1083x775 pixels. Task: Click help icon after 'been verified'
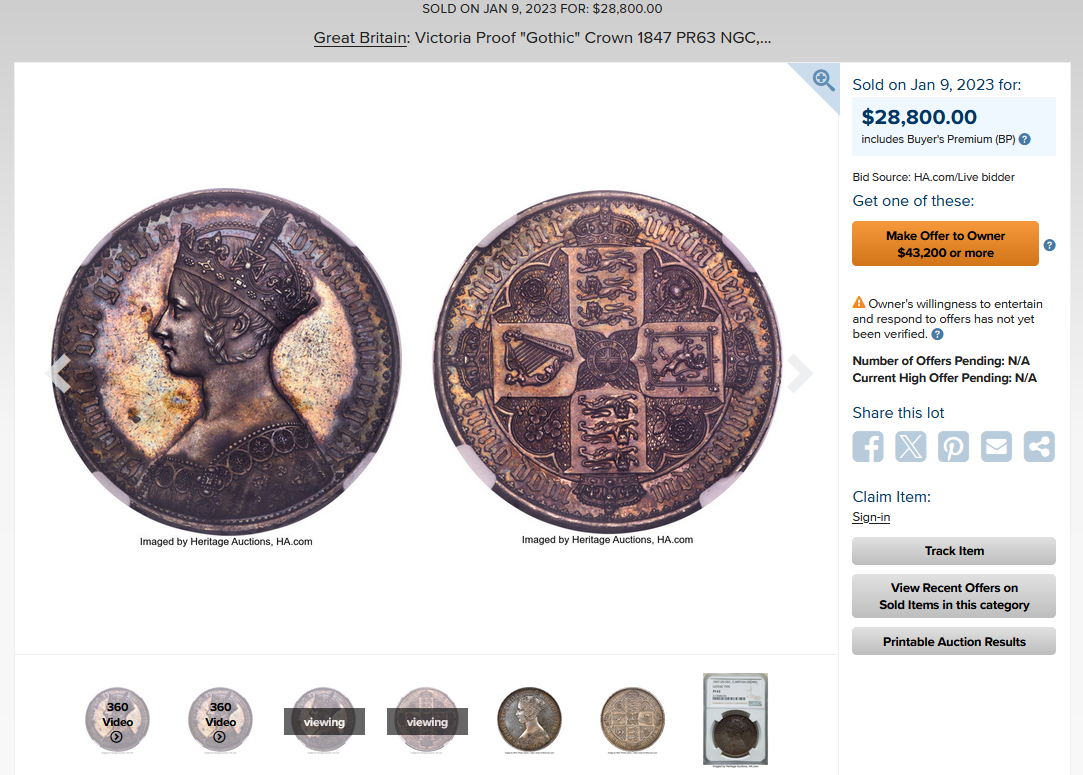[937, 334]
